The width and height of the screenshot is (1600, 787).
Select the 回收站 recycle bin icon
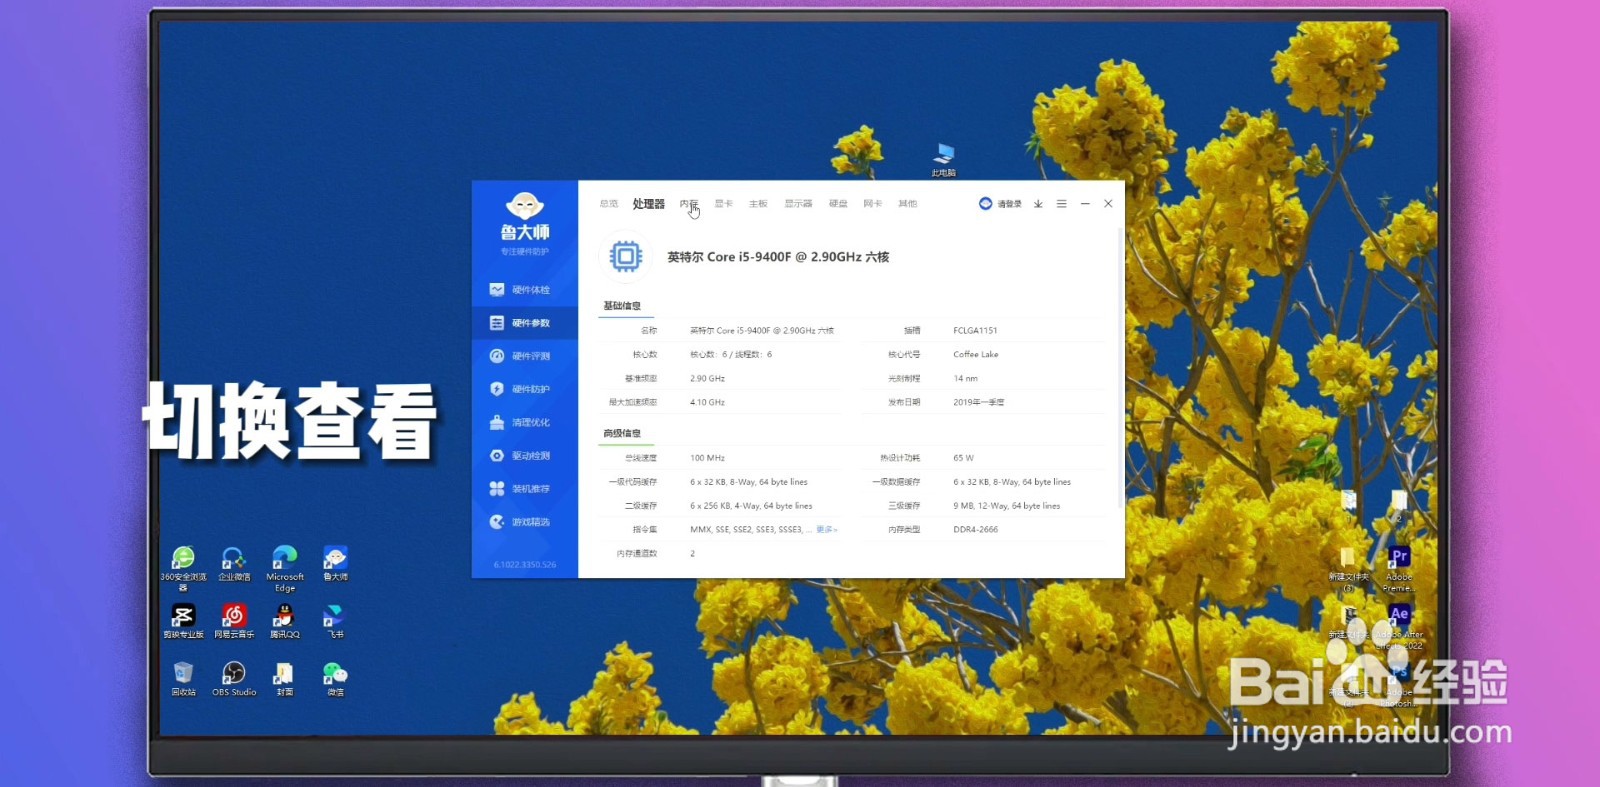[x=183, y=678]
